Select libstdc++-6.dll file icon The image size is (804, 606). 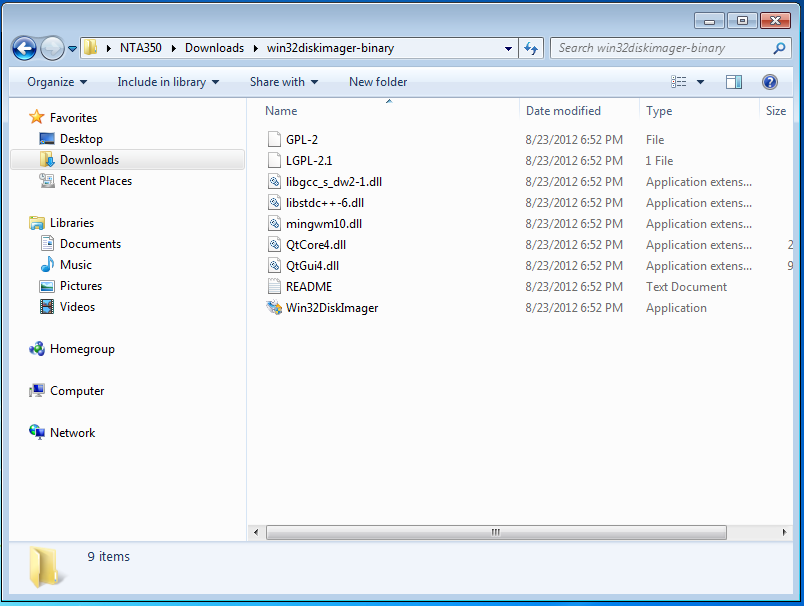click(275, 202)
